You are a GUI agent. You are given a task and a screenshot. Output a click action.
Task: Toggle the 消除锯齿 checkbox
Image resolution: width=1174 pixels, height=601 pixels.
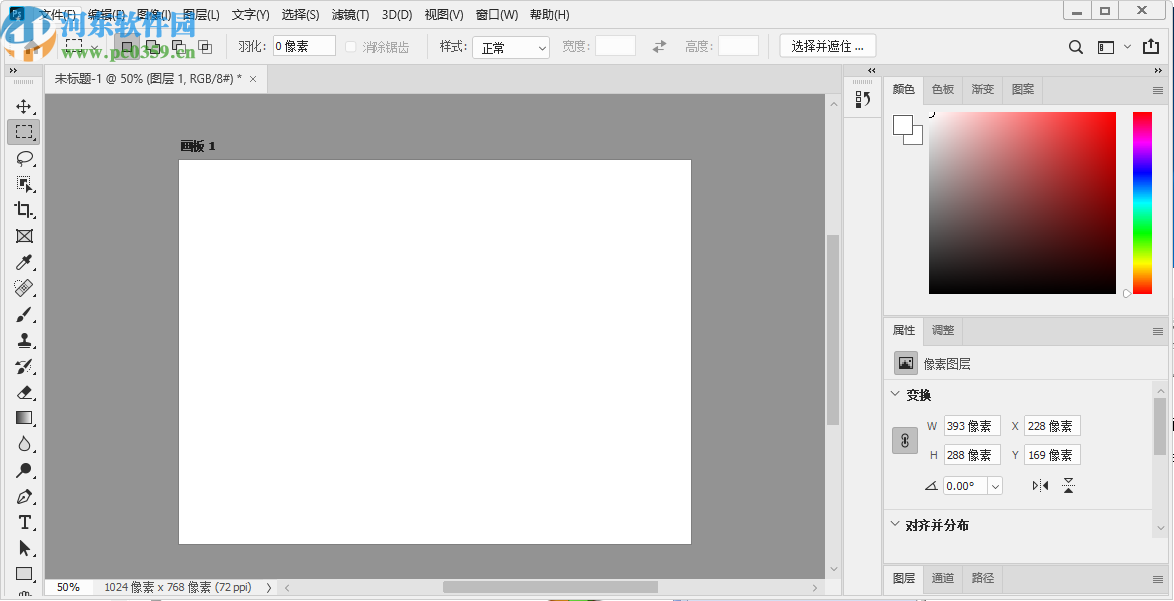pyautogui.click(x=351, y=46)
